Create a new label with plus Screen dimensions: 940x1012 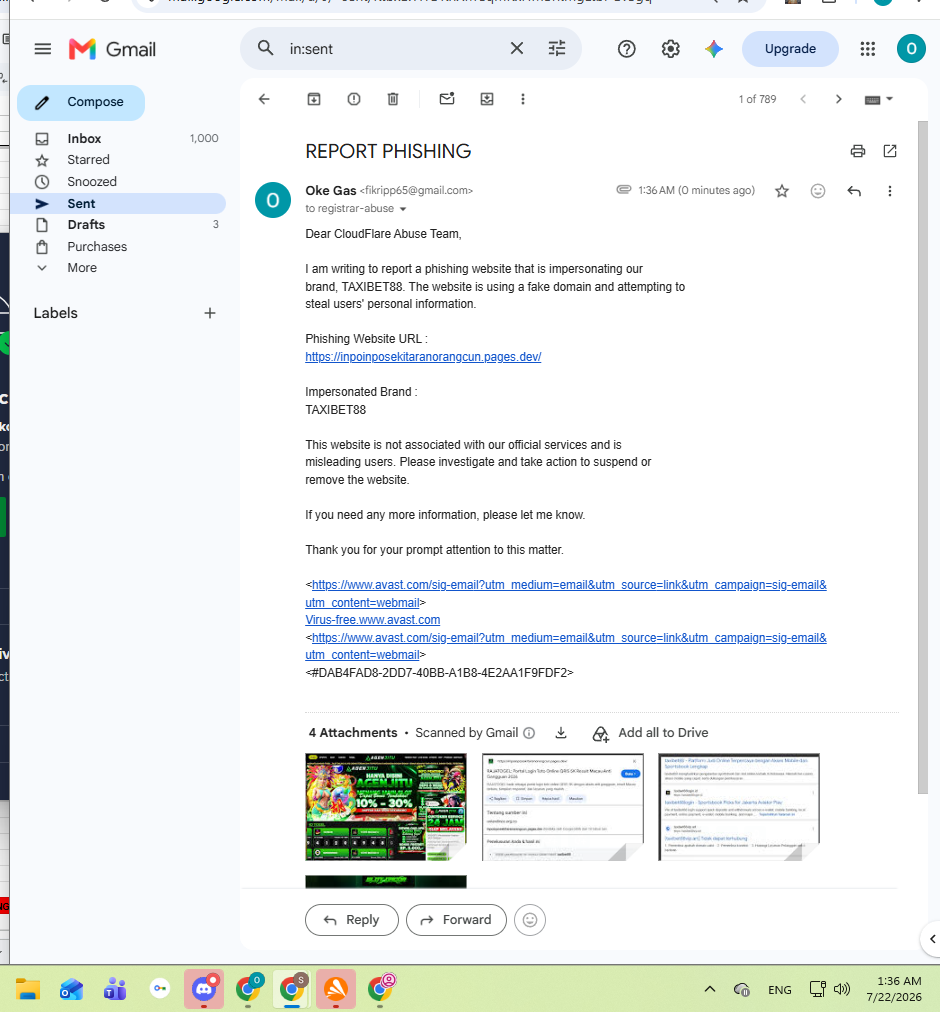click(x=210, y=314)
